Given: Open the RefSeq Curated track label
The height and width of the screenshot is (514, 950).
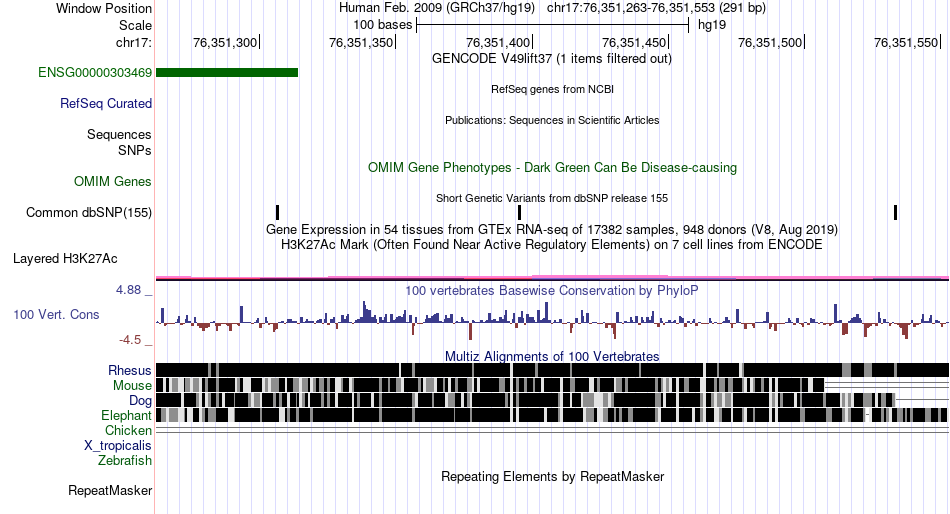Looking at the screenshot, I should pos(106,104).
